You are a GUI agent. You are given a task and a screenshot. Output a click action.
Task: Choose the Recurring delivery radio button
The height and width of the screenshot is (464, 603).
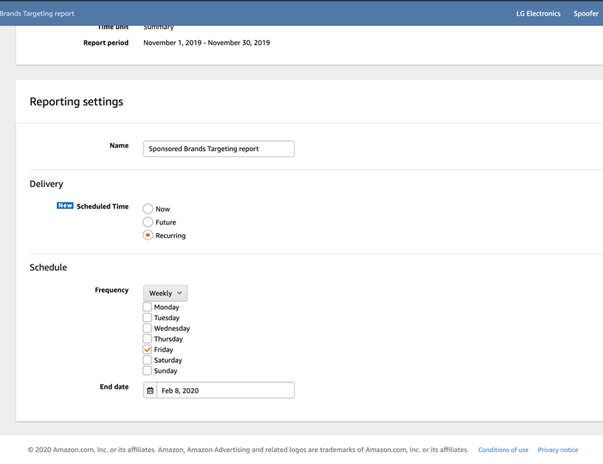click(x=148, y=236)
